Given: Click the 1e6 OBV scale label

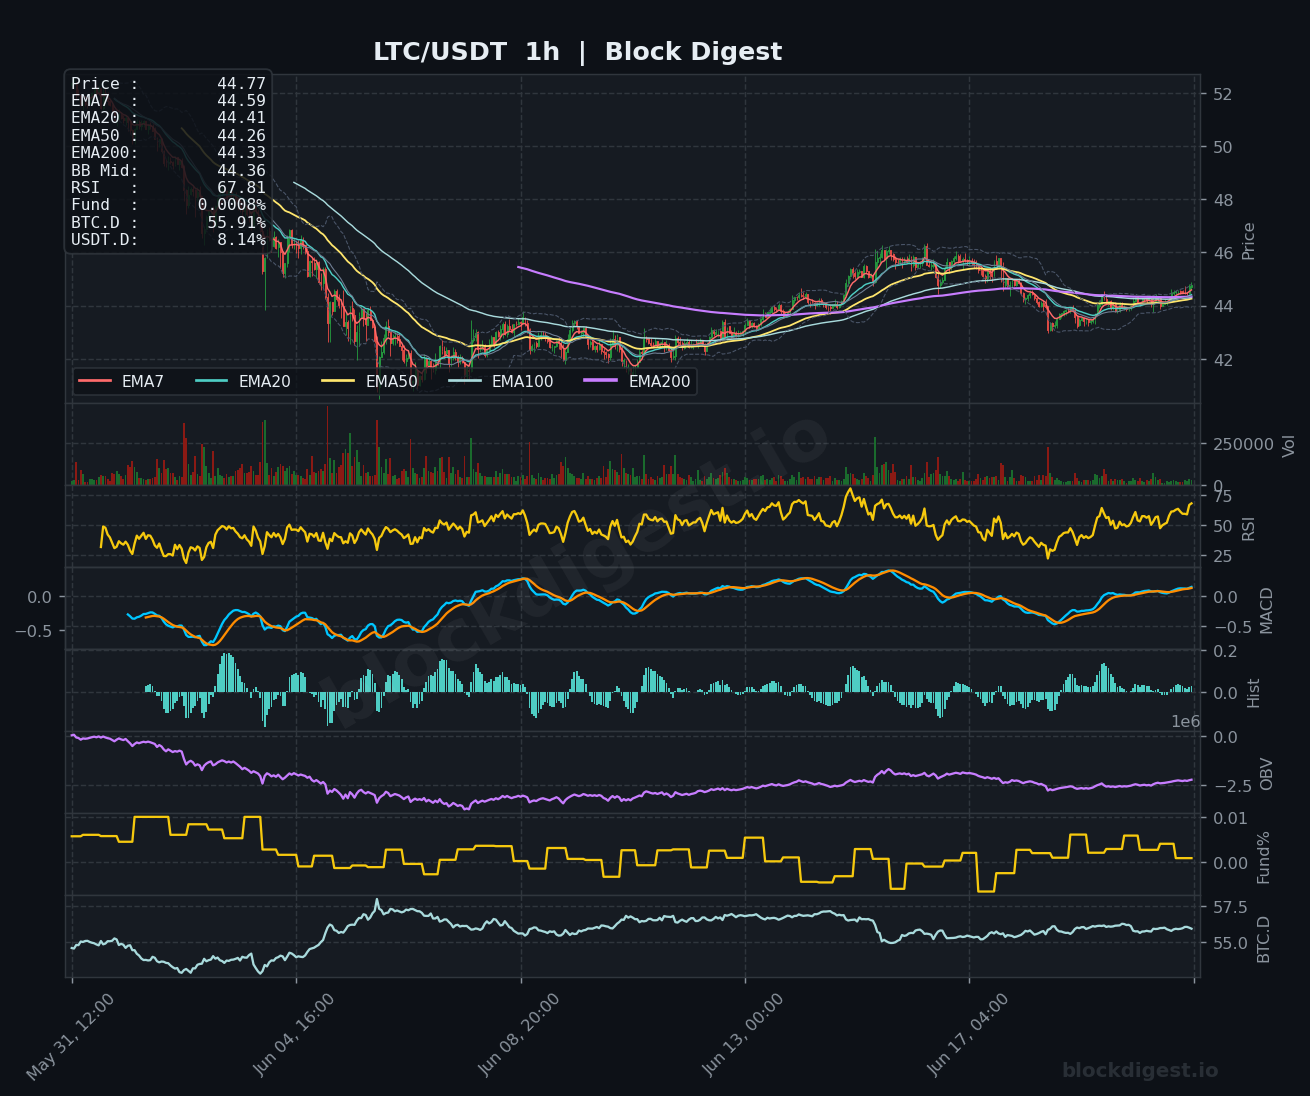Looking at the screenshot, I should click(1186, 722).
